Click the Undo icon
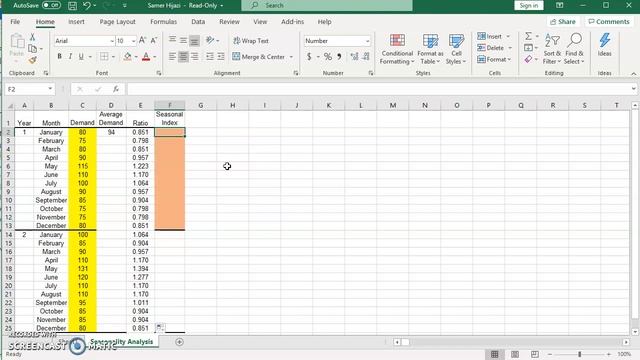Viewport: 640px width, 360px height. (x=87, y=5)
